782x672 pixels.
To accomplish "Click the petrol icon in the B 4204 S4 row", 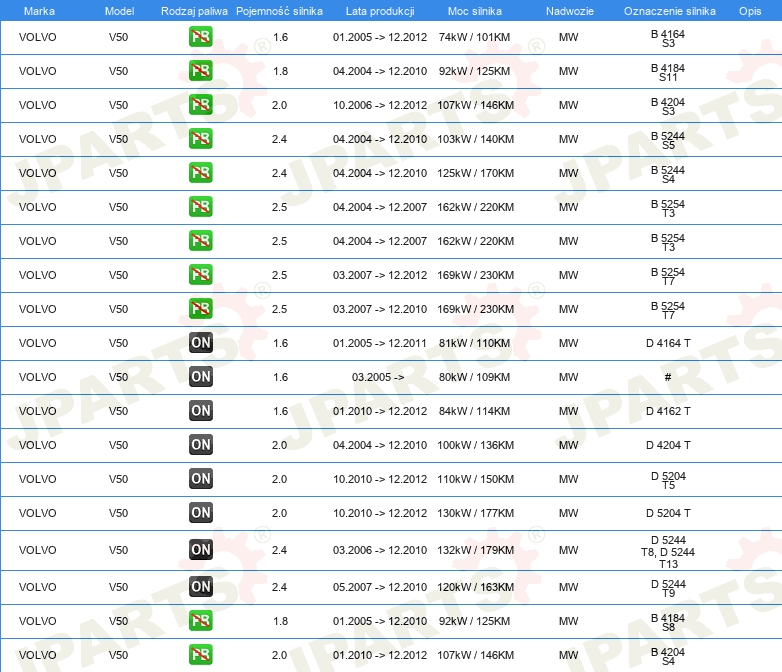I will pyautogui.click(x=200, y=655).
